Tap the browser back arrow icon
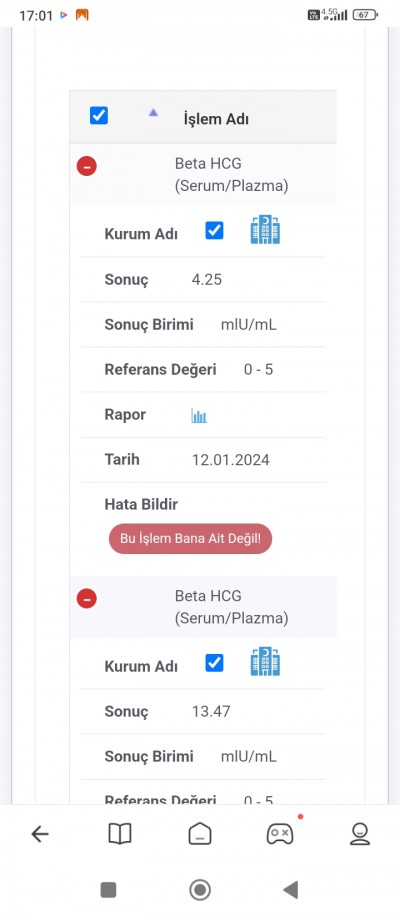400x916 pixels. click(40, 834)
